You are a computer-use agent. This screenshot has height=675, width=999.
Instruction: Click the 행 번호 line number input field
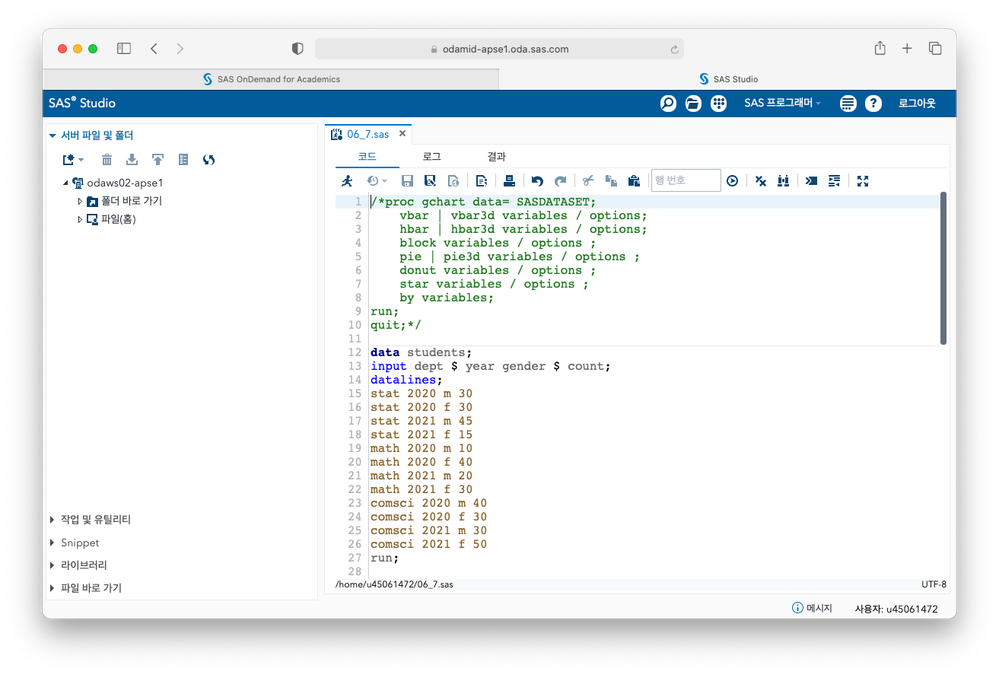tap(686, 181)
